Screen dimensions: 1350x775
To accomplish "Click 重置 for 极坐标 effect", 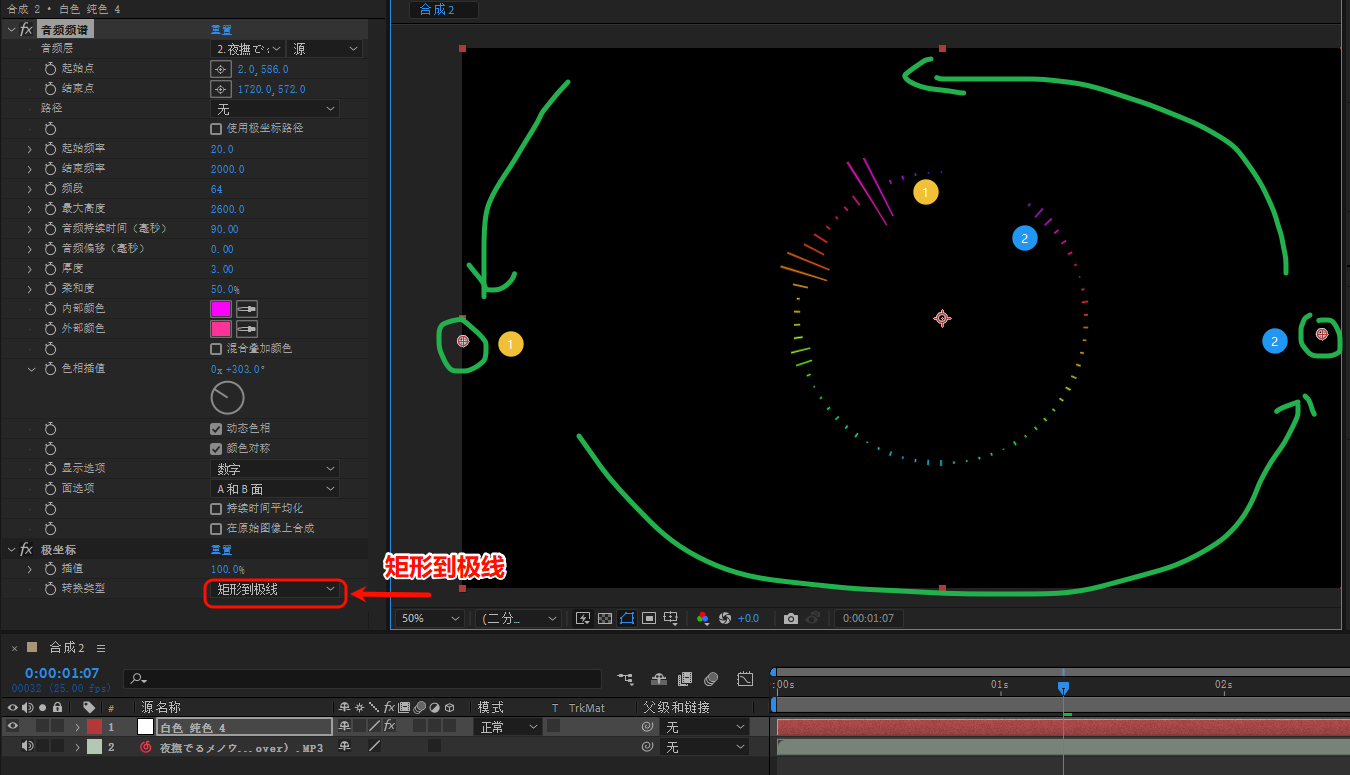I will click(x=221, y=550).
